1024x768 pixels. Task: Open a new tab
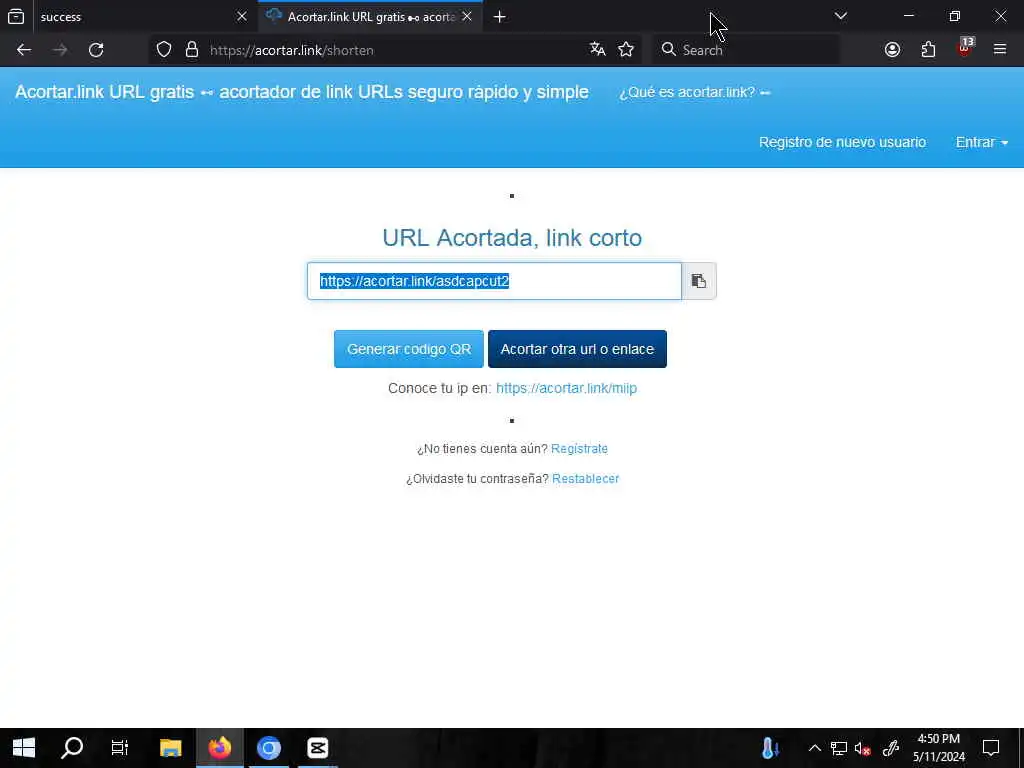tap(500, 17)
